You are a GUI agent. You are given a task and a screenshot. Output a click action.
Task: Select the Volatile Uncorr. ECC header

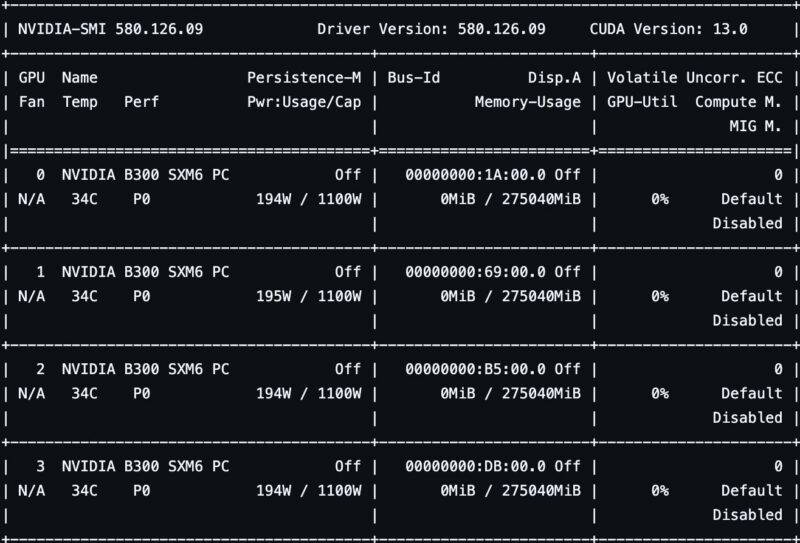[694, 78]
